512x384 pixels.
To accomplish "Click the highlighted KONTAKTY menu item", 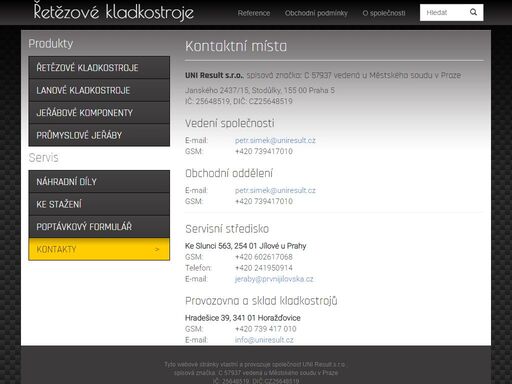I will (x=99, y=249).
